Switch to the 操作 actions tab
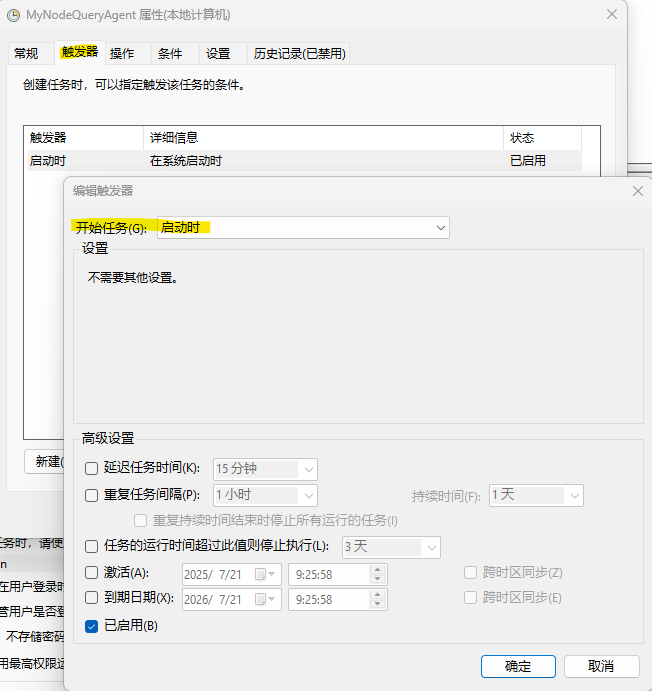This screenshot has height=691, width=652. pyautogui.click(x=122, y=53)
